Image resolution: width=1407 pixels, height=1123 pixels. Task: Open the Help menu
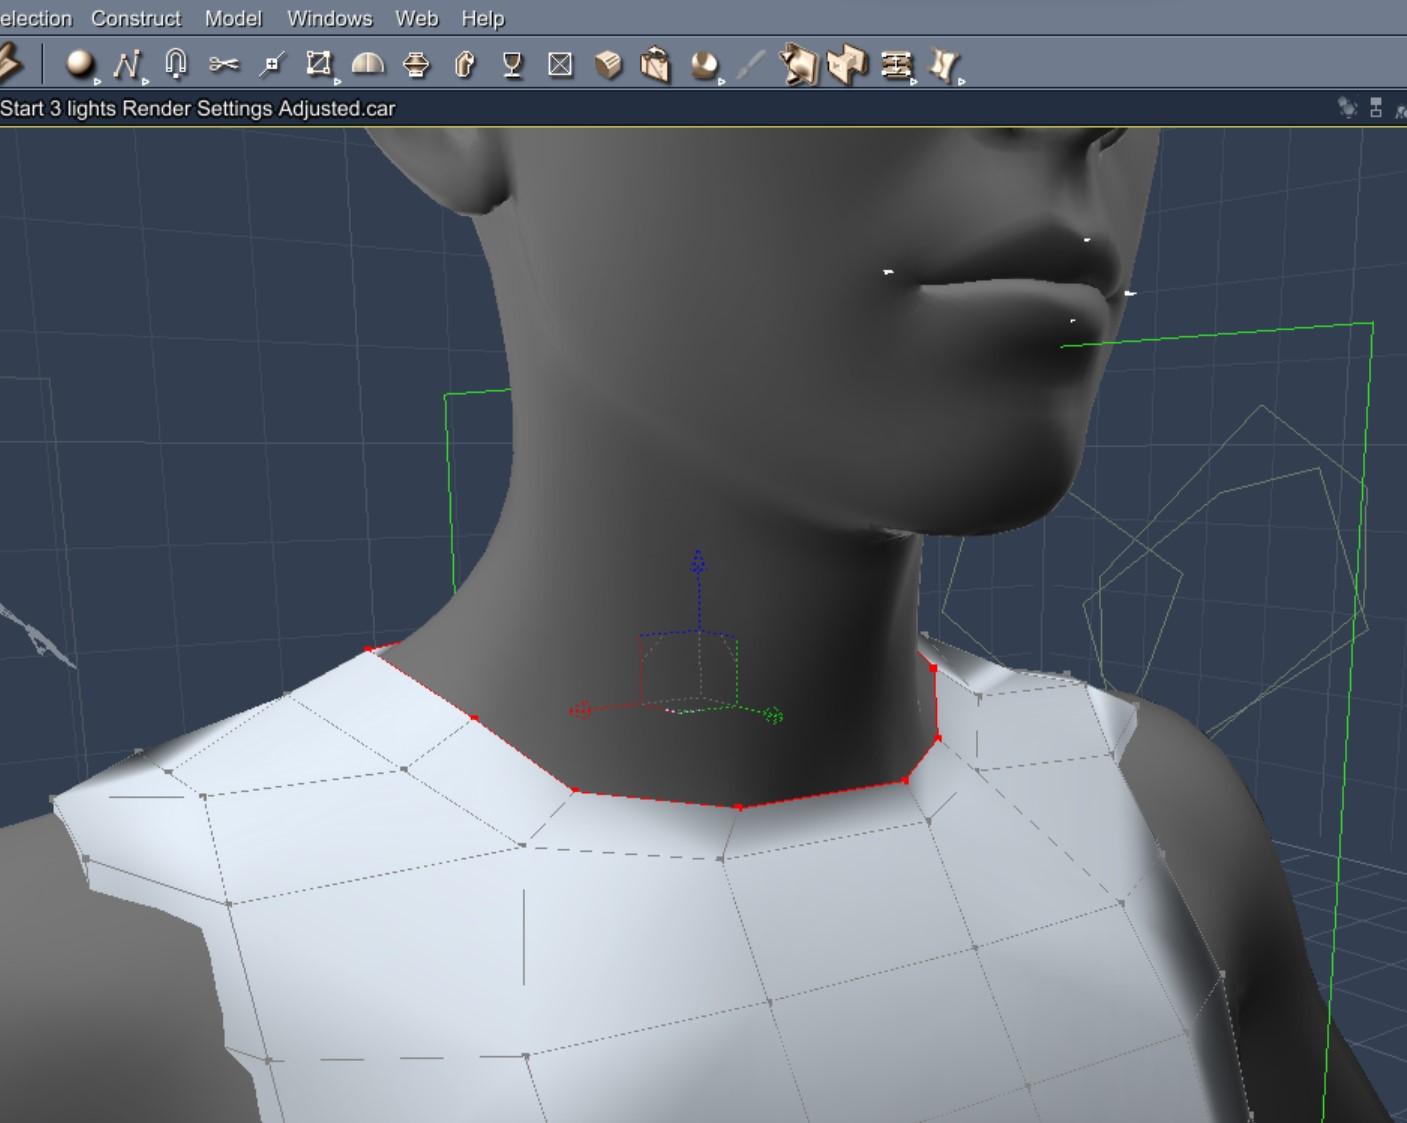click(483, 18)
